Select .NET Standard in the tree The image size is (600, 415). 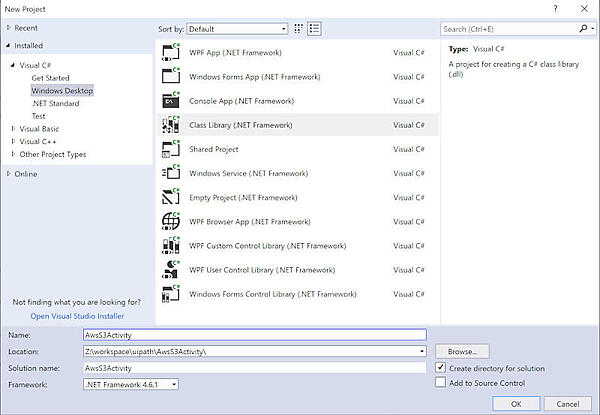click(x=55, y=103)
